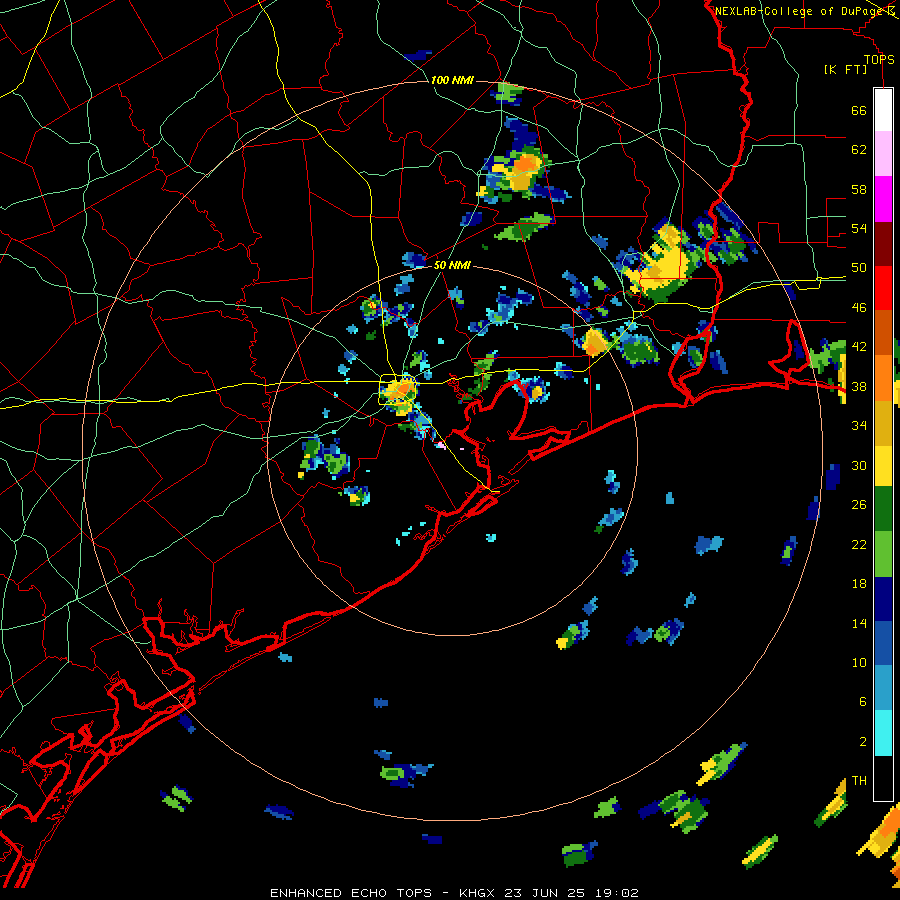Select the sky blue 6 kft swatch
The width and height of the screenshot is (900, 900).
(x=883, y=688)
